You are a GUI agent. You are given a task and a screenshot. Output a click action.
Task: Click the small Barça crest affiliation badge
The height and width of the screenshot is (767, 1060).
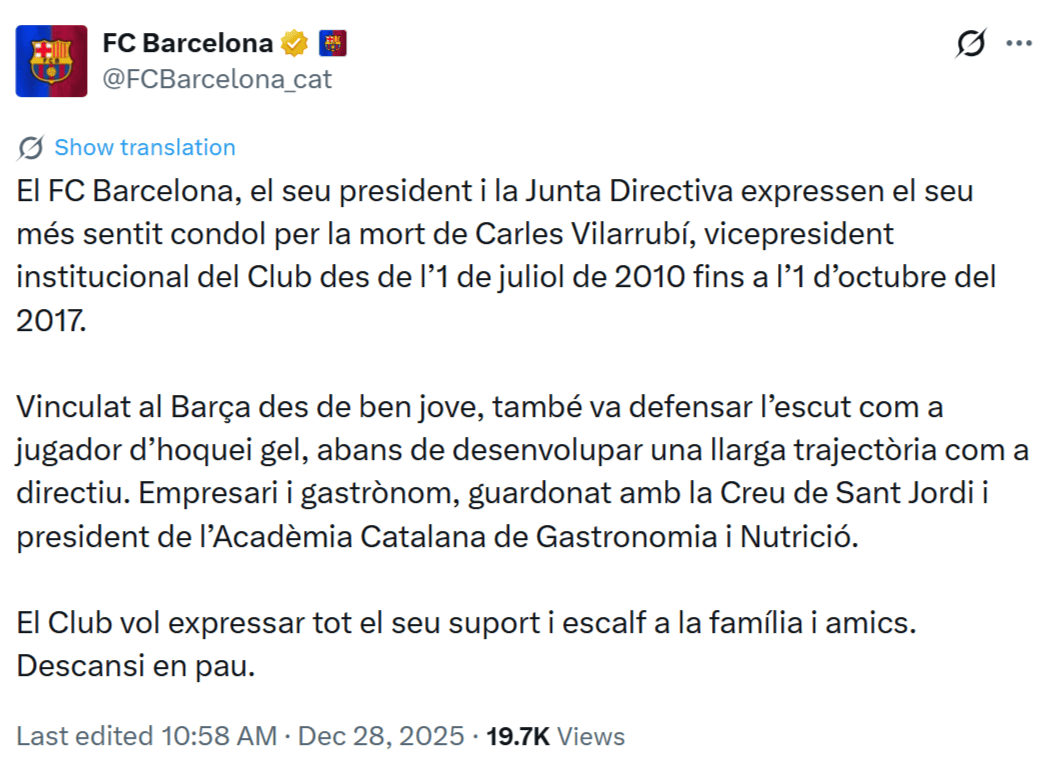tap(332, 43)
